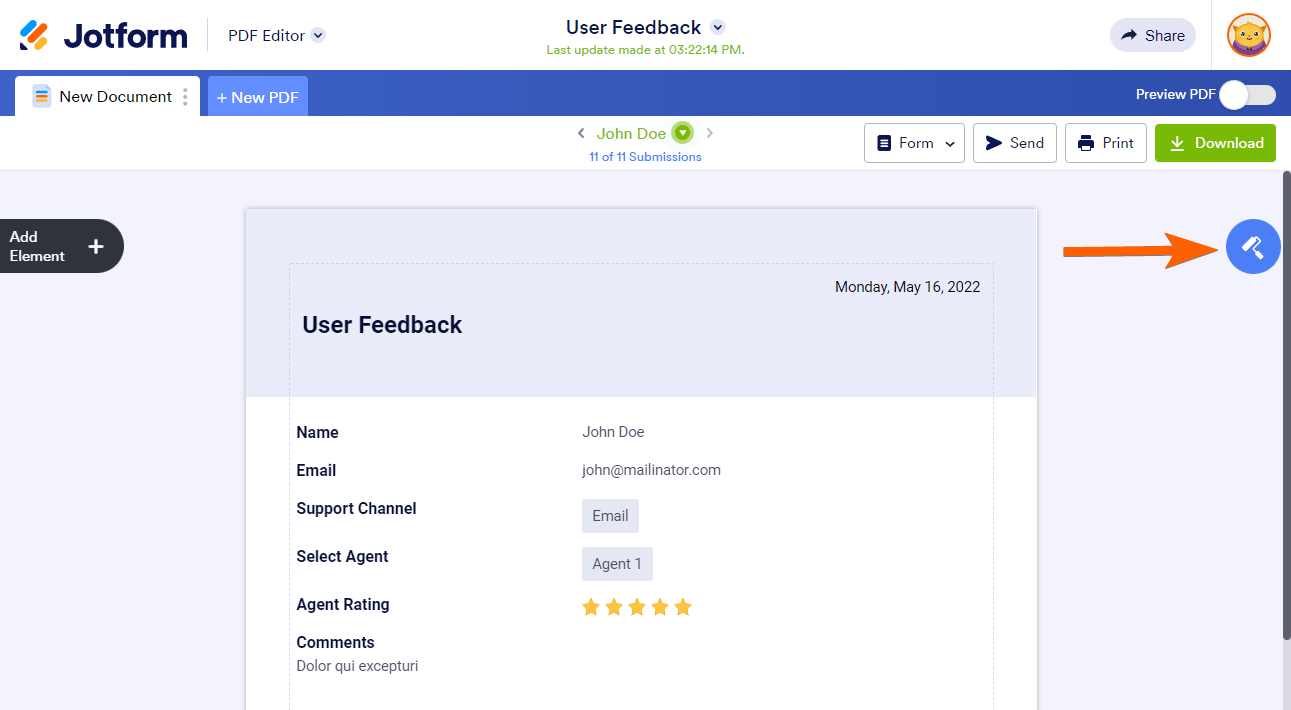Create a New PDF tab
The width and height of the screenshot is (1291, 710).
pyautogui.click(x=257, y=97)
